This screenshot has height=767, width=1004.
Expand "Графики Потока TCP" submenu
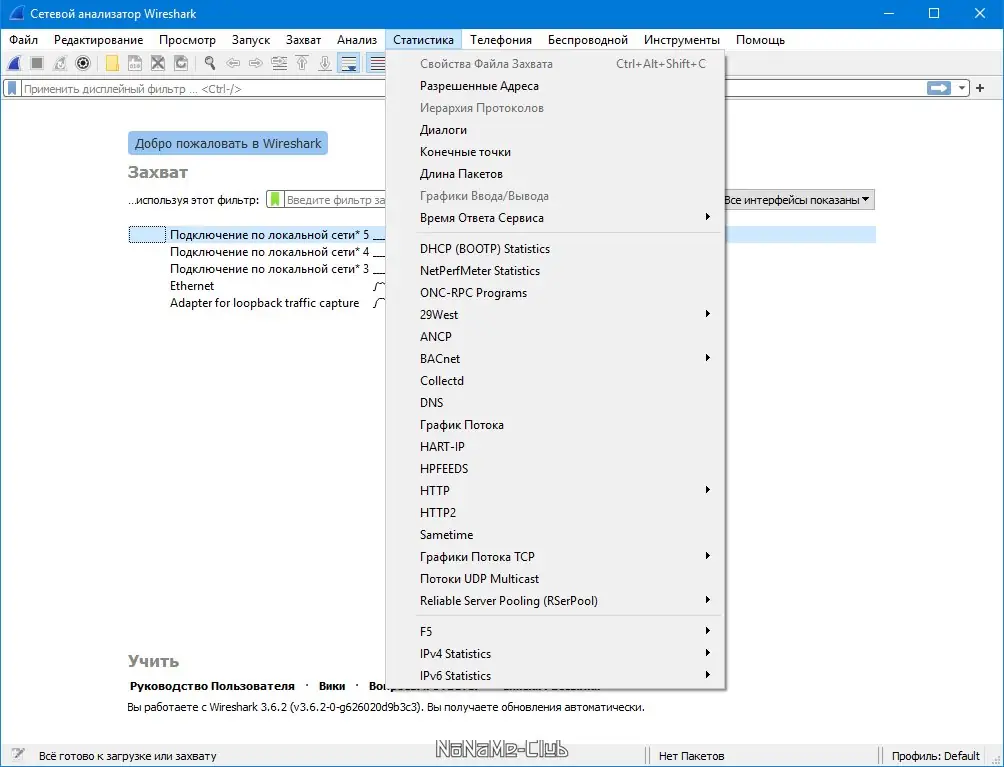pyautogui.click(x=555, y=556)
